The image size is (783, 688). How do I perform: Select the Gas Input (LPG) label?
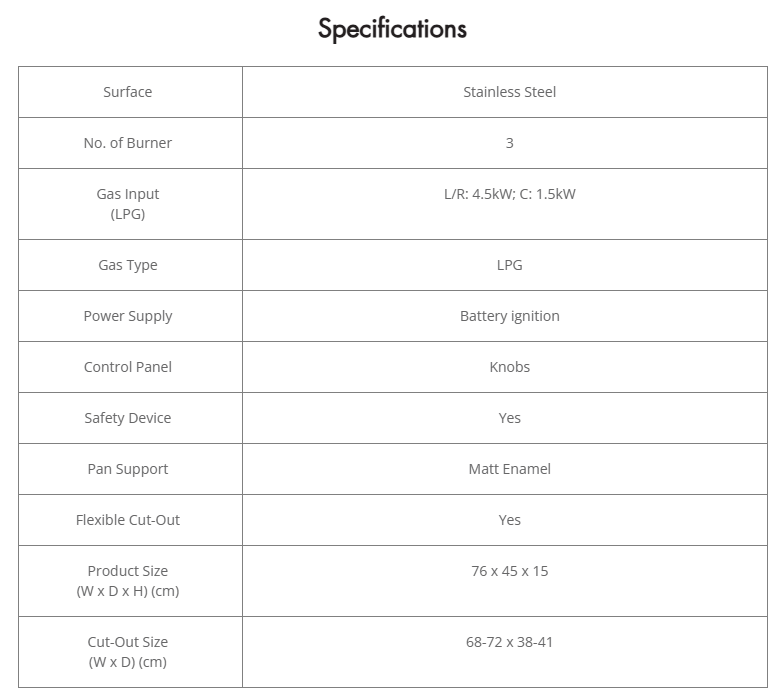click(x=128, y=204)
